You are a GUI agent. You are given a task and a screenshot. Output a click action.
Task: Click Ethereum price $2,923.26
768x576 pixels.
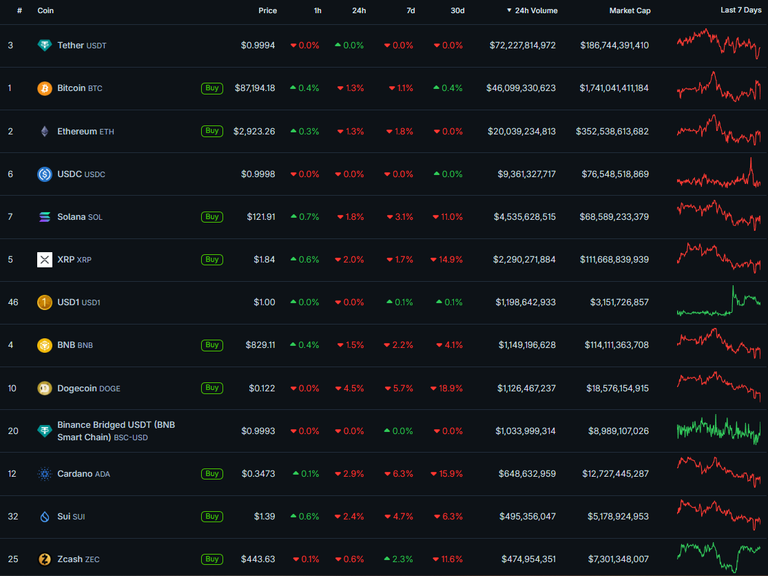[254, 131]
